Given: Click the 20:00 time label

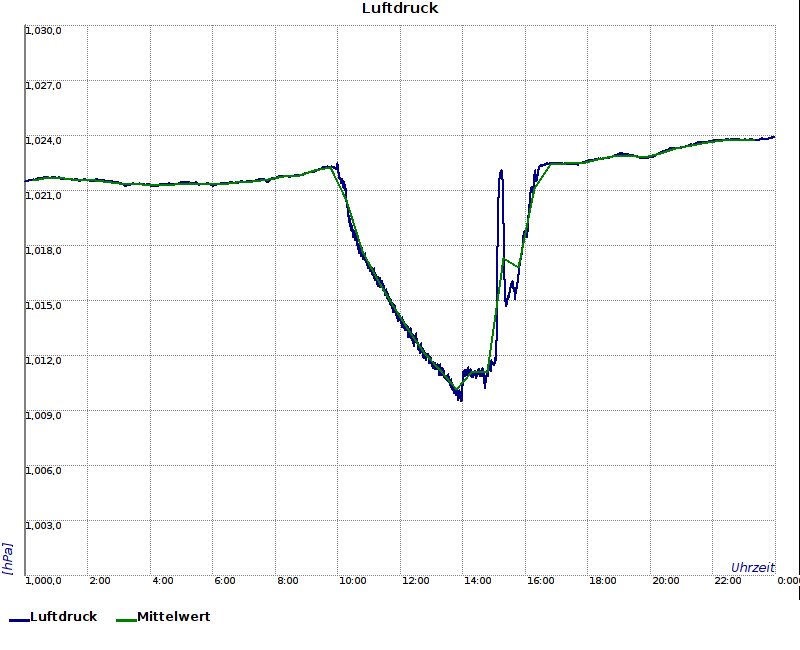Looking at the screenshot, I should pyautogui.click(x=666, y=581).
